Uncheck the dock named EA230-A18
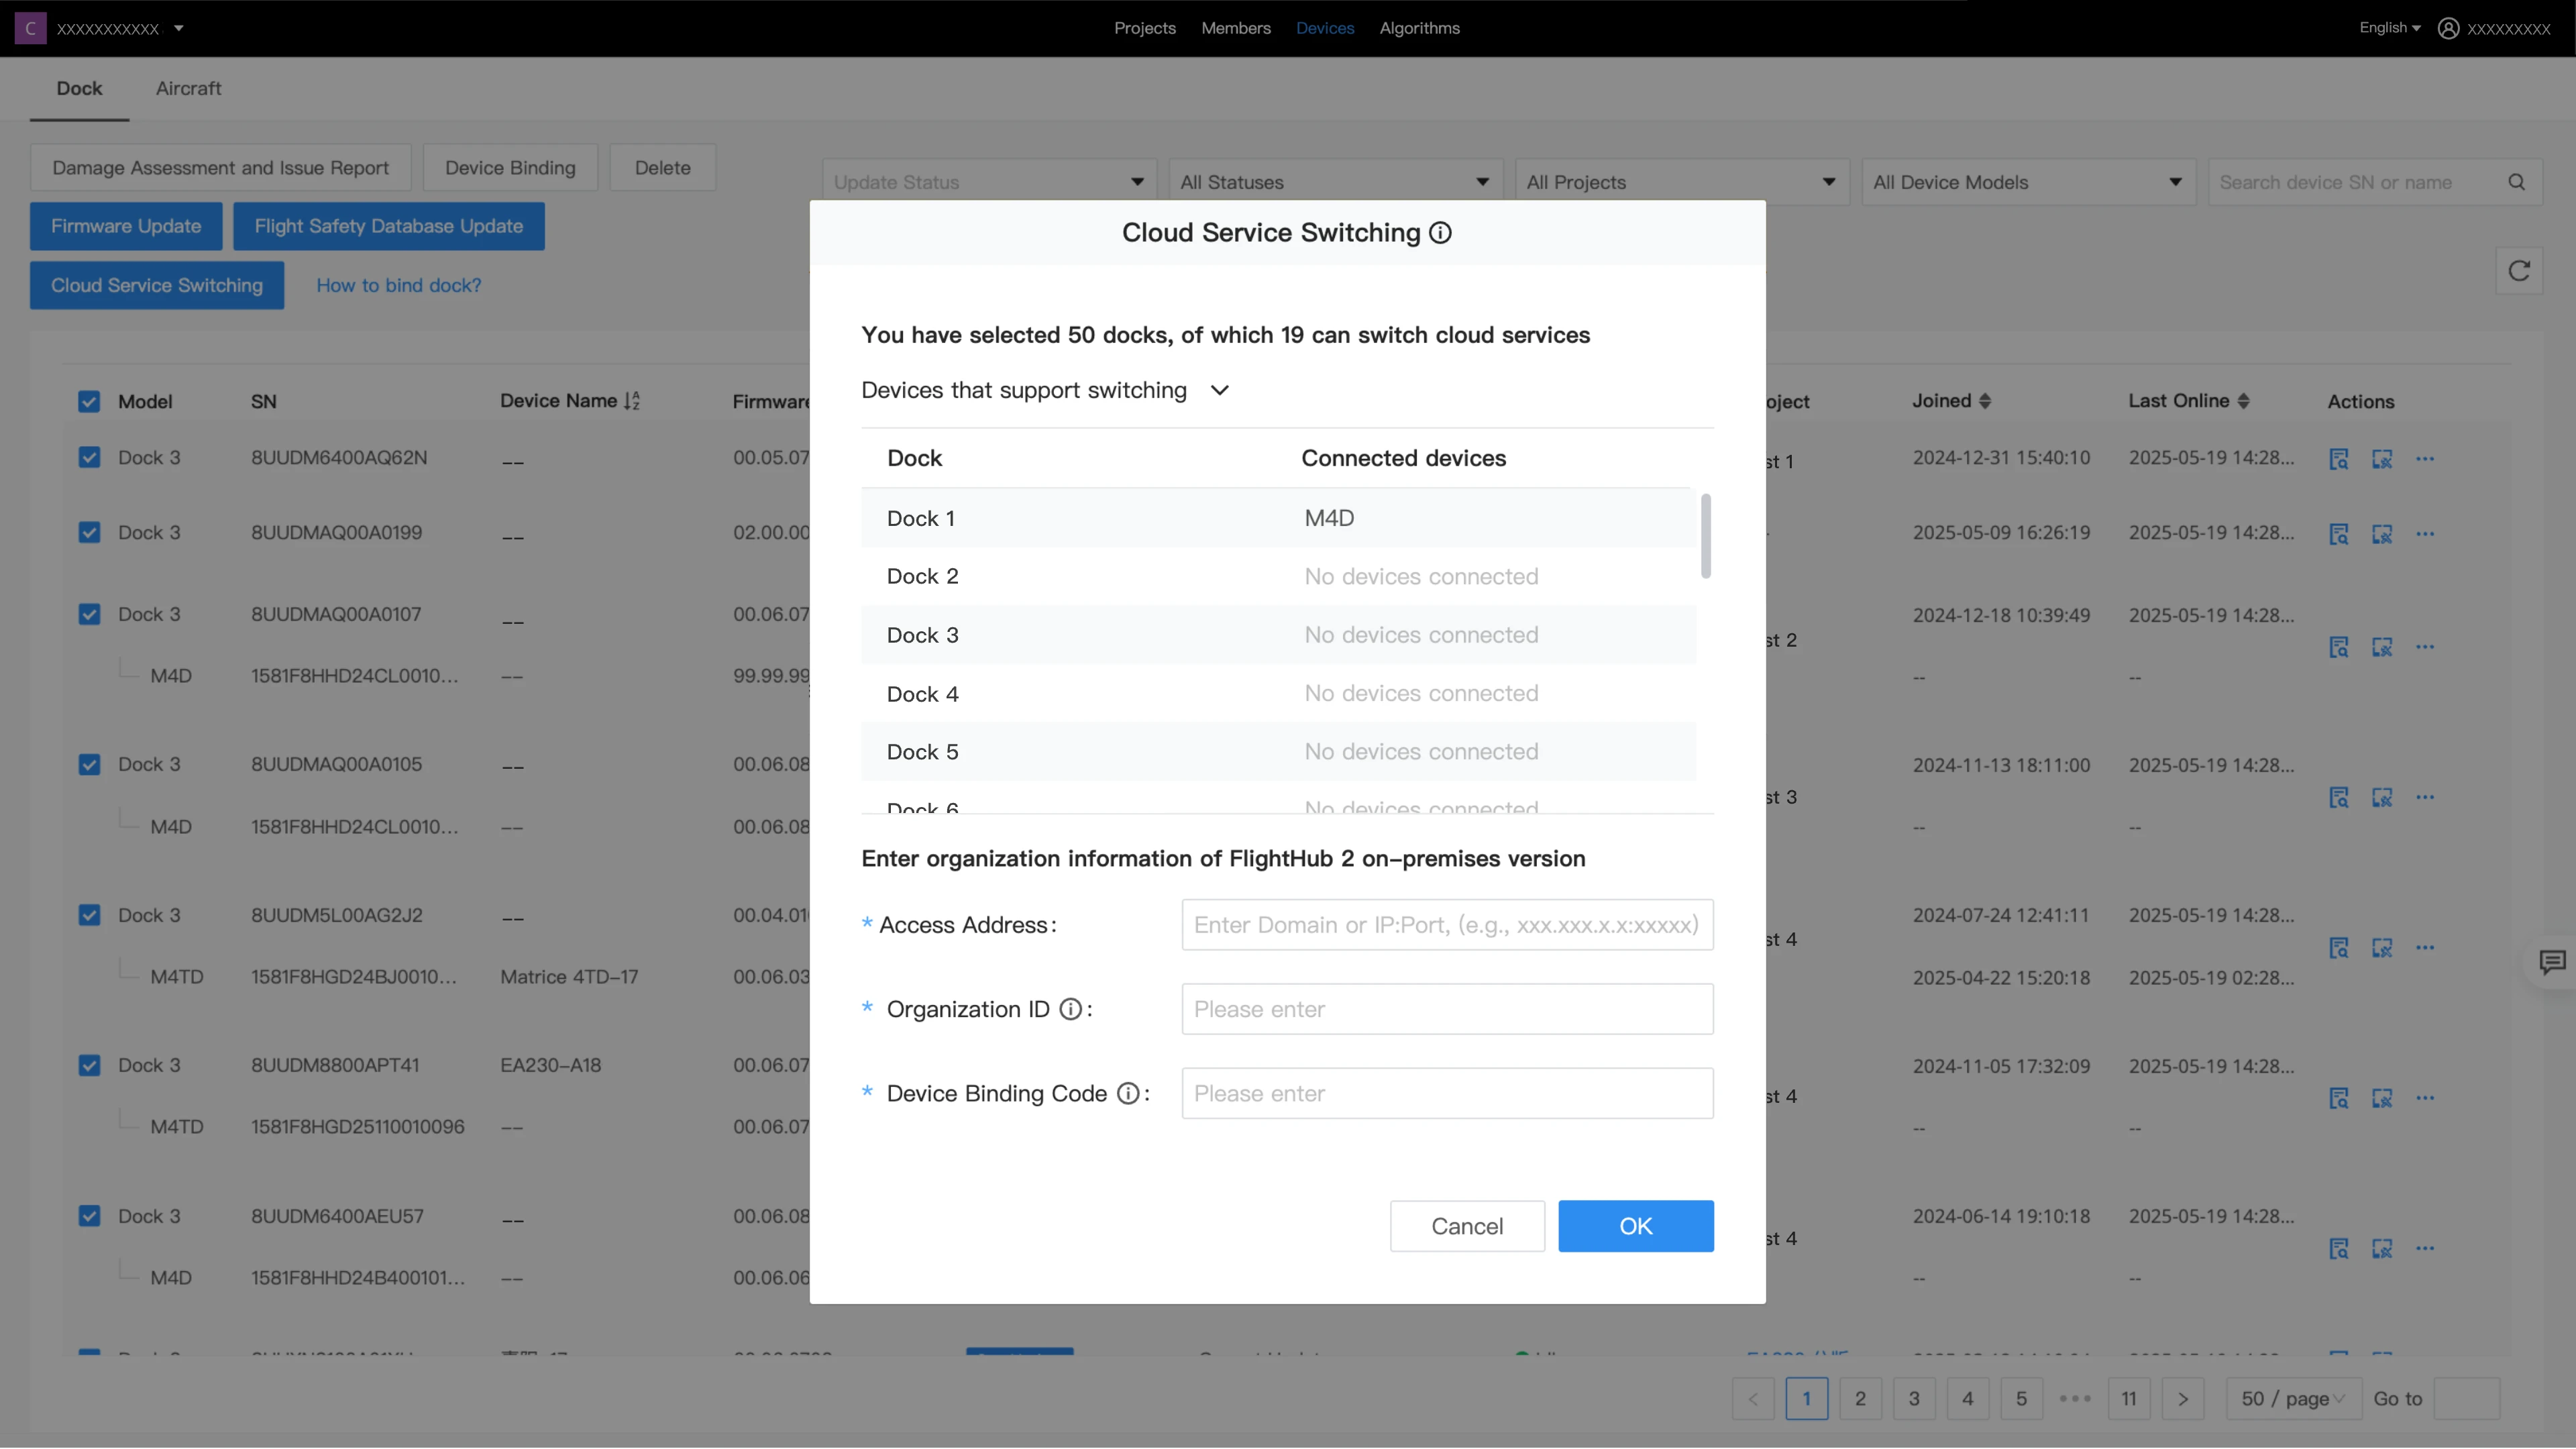The width and height of the screenshot is (2576, 1449). click(x=89, y=1065)
